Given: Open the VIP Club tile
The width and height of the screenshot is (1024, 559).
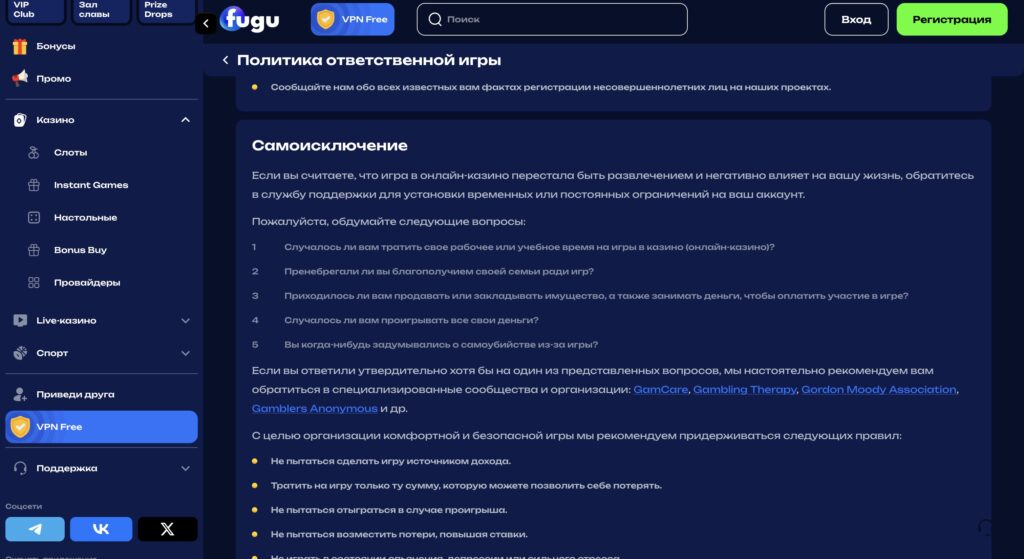Looking at the screenshot, I should [35, 10].
